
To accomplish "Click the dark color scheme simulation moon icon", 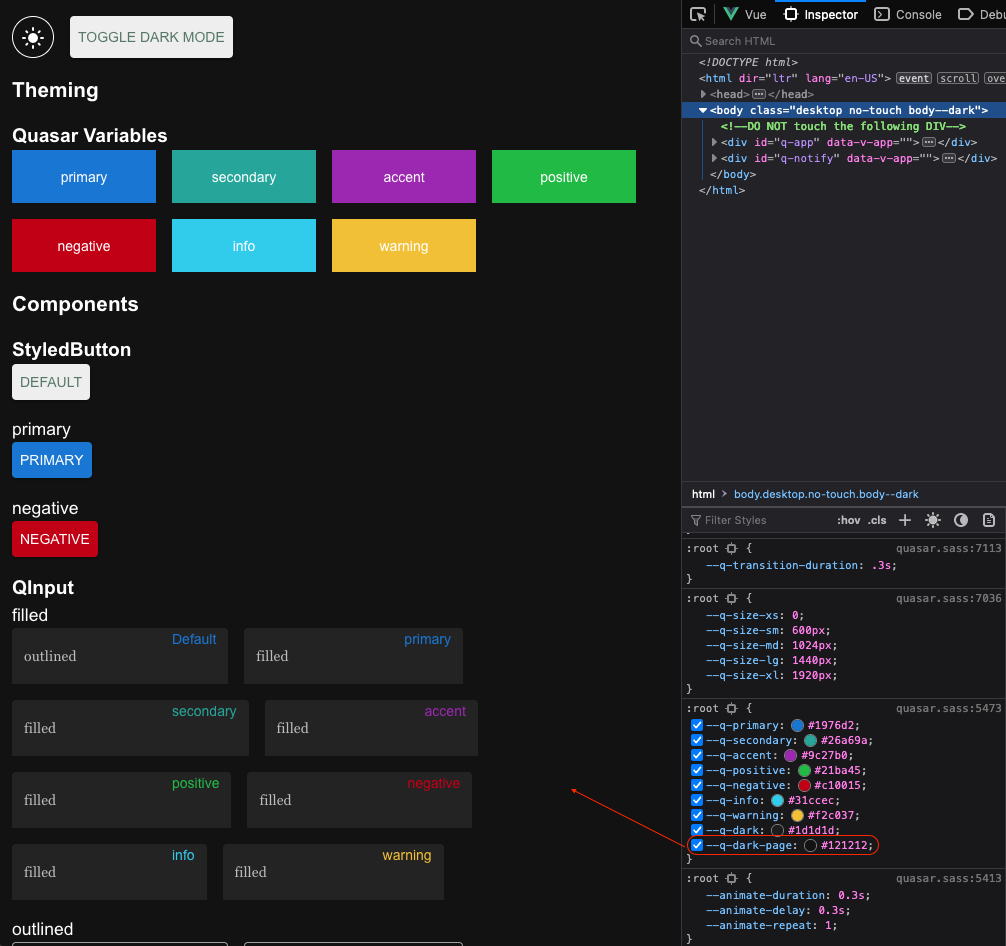I will click(960, 520).
